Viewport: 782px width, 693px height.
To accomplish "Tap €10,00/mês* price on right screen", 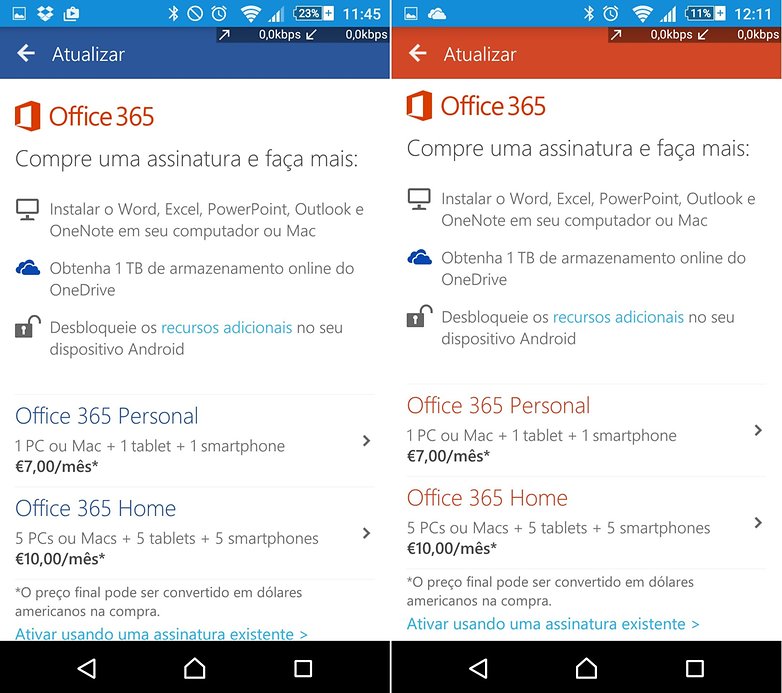I will pos(452,548).
